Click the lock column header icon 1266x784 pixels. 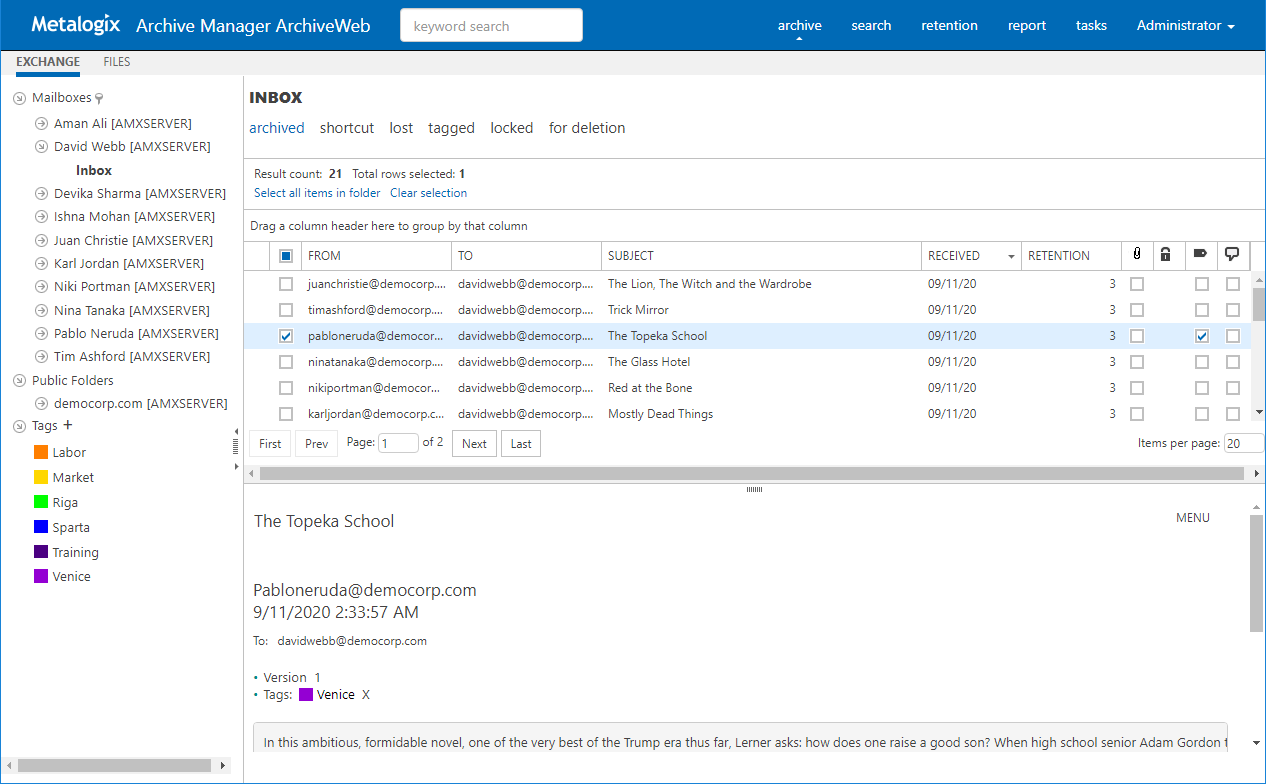pyautogui.click(x=1165, y=255)
